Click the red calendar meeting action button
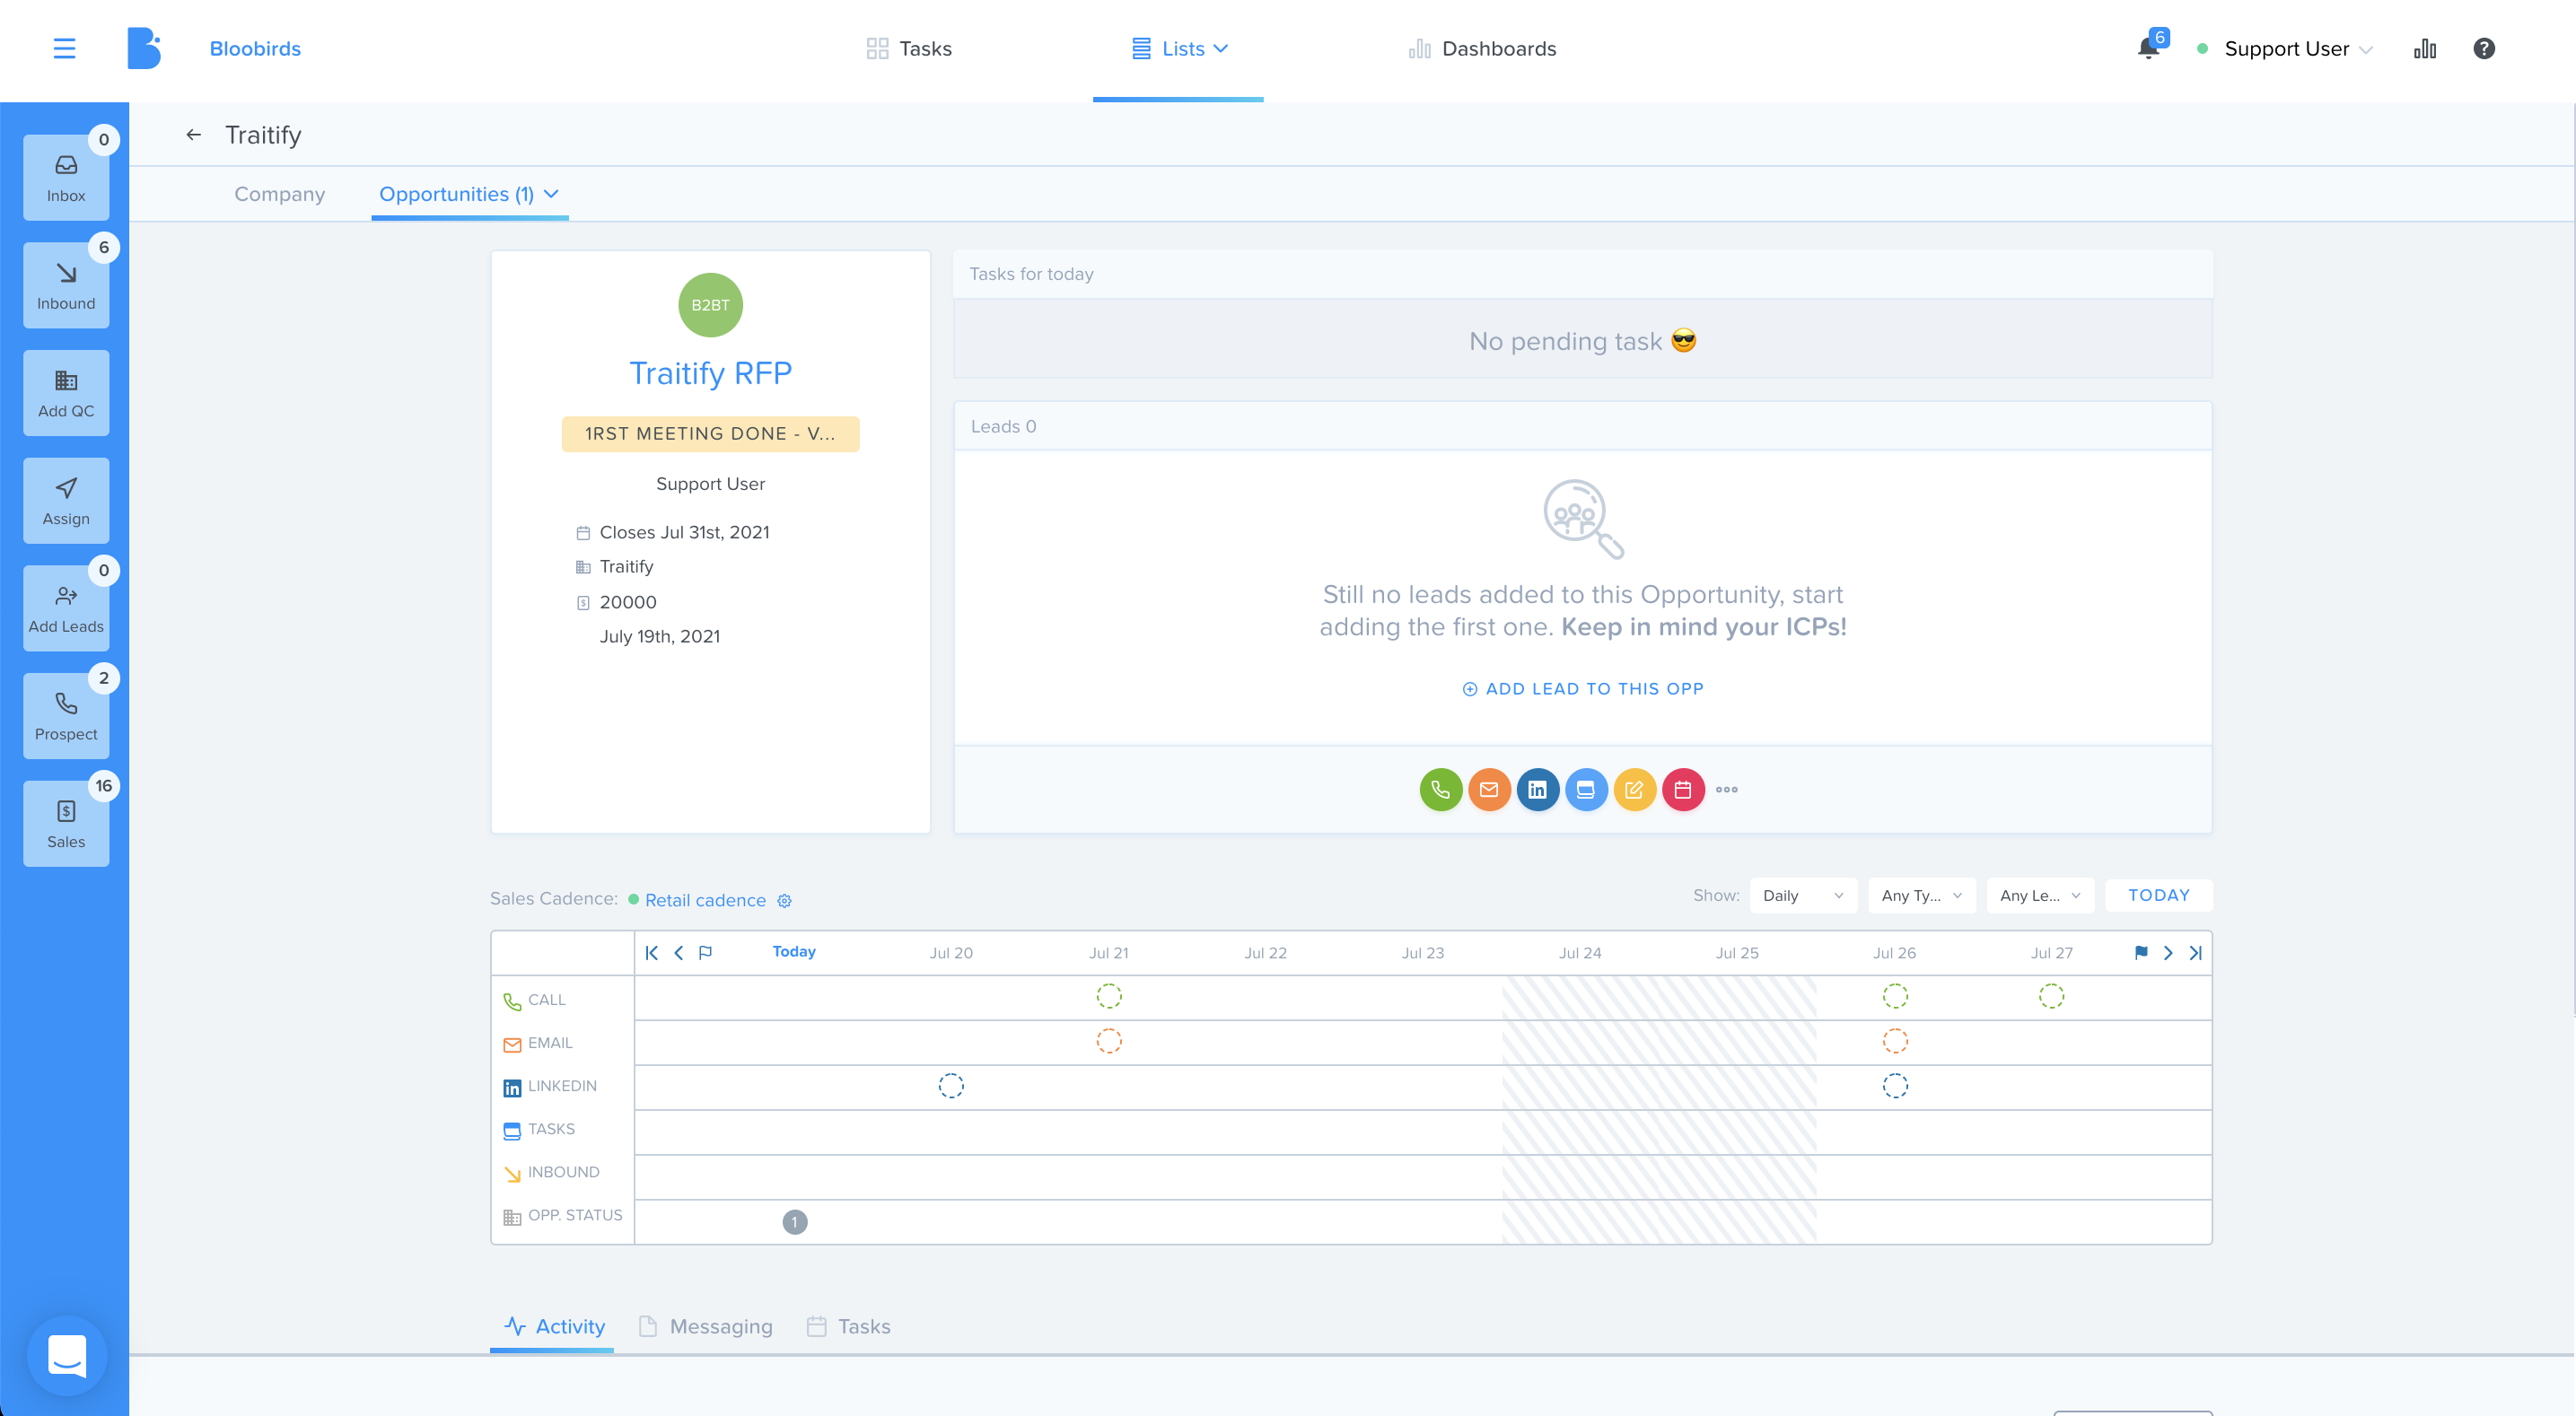Viewport: 2576px width, 1416px height. [1683, 789]
